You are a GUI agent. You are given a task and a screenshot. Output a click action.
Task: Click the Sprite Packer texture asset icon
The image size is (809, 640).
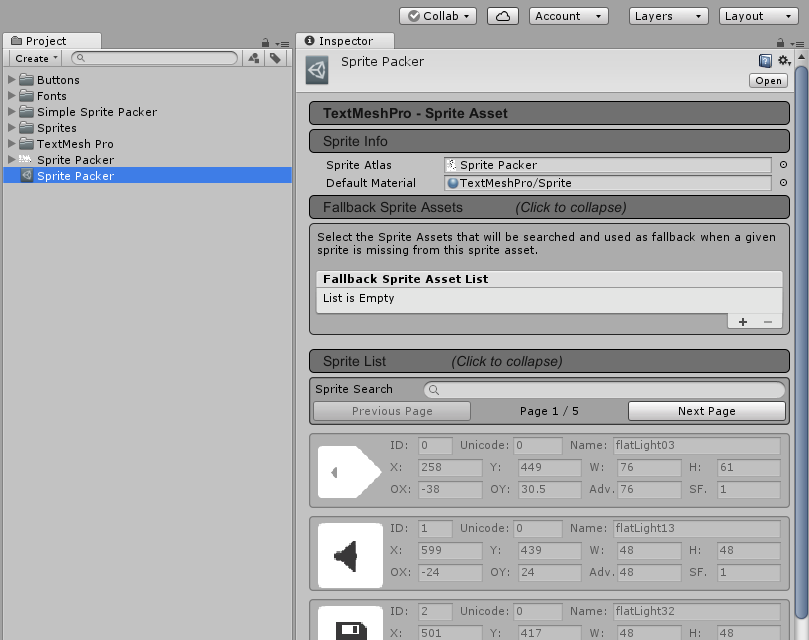pos(26,159)
